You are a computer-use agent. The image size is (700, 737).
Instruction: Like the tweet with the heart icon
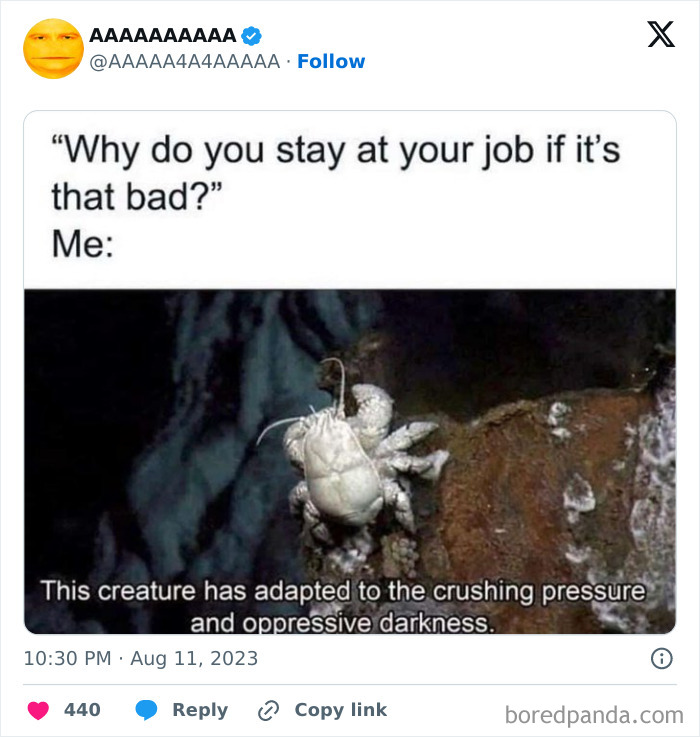pos(38,710)
